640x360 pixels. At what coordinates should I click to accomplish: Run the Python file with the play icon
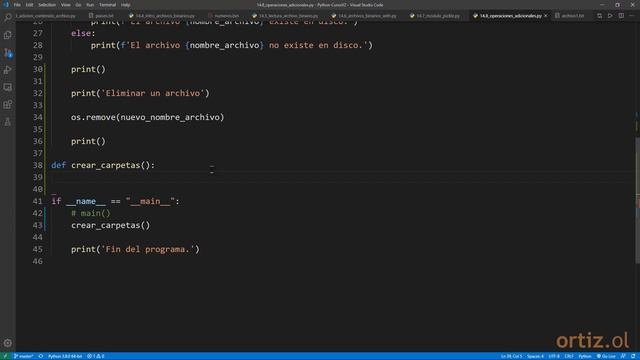click(x=610, y=16)
